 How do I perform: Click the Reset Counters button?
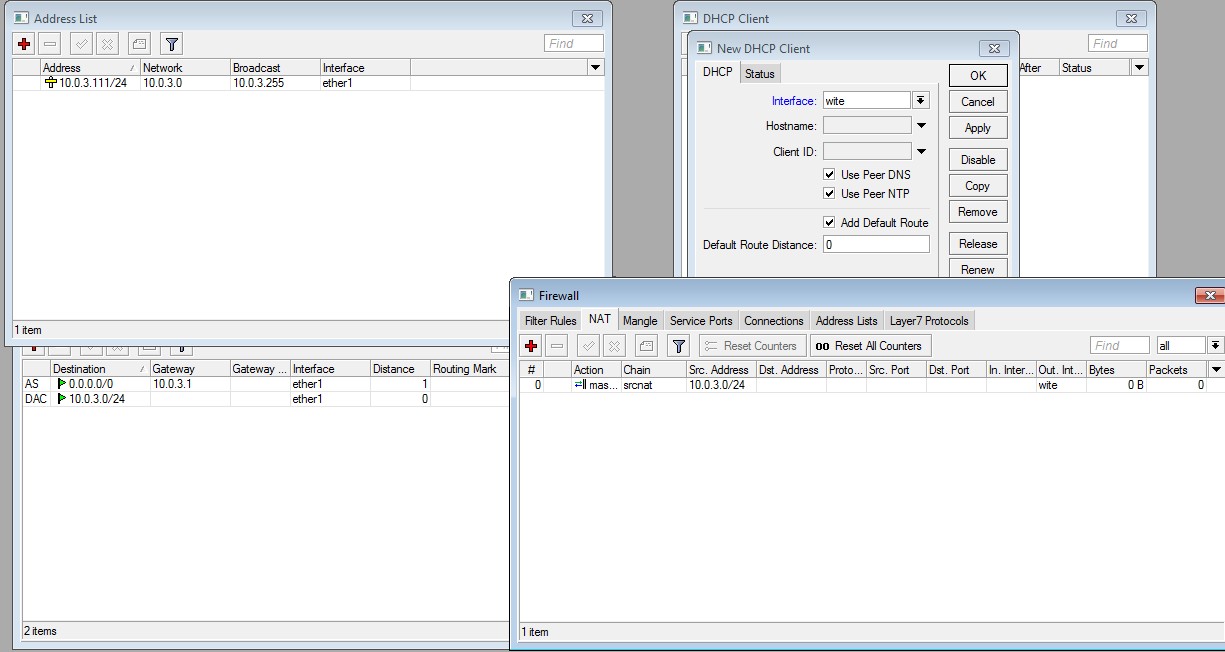(752, 346)
